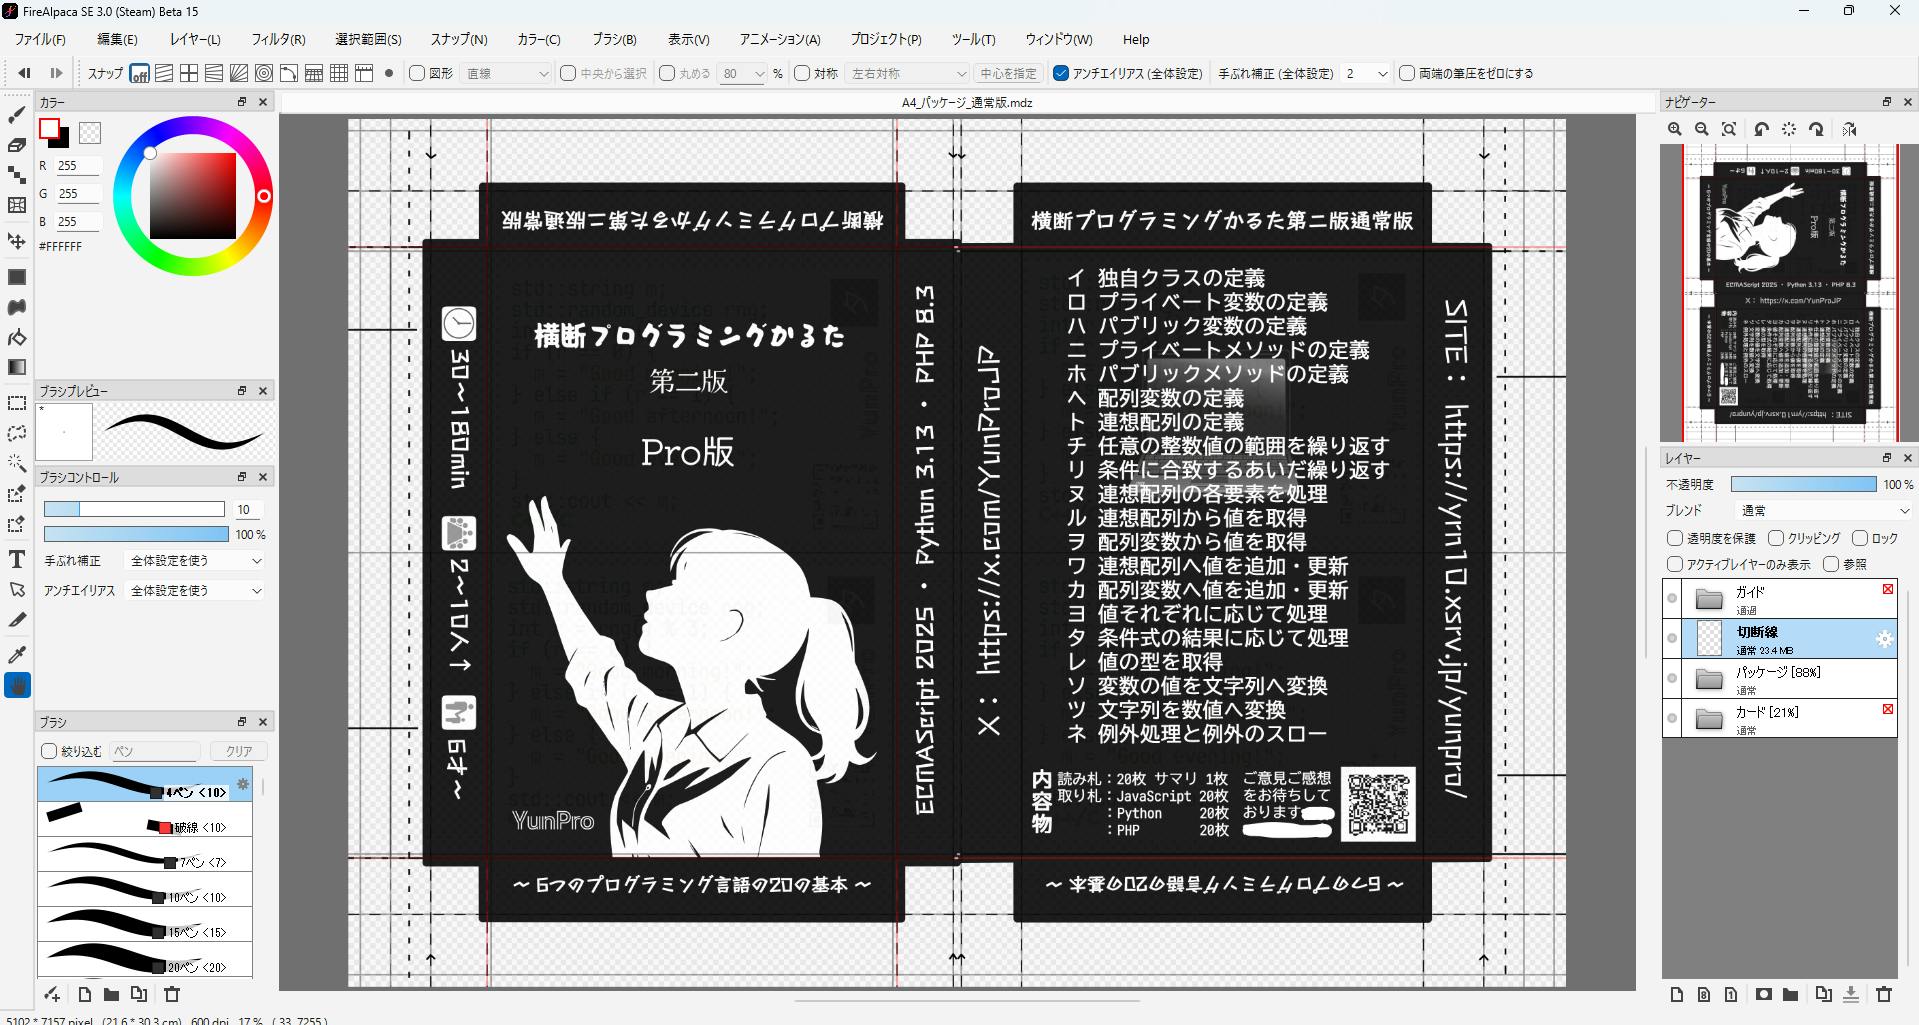Open the 左右対称 symmetry dropdown
Viewport: 1919px width, 1025px height.
tap(907, 73)
